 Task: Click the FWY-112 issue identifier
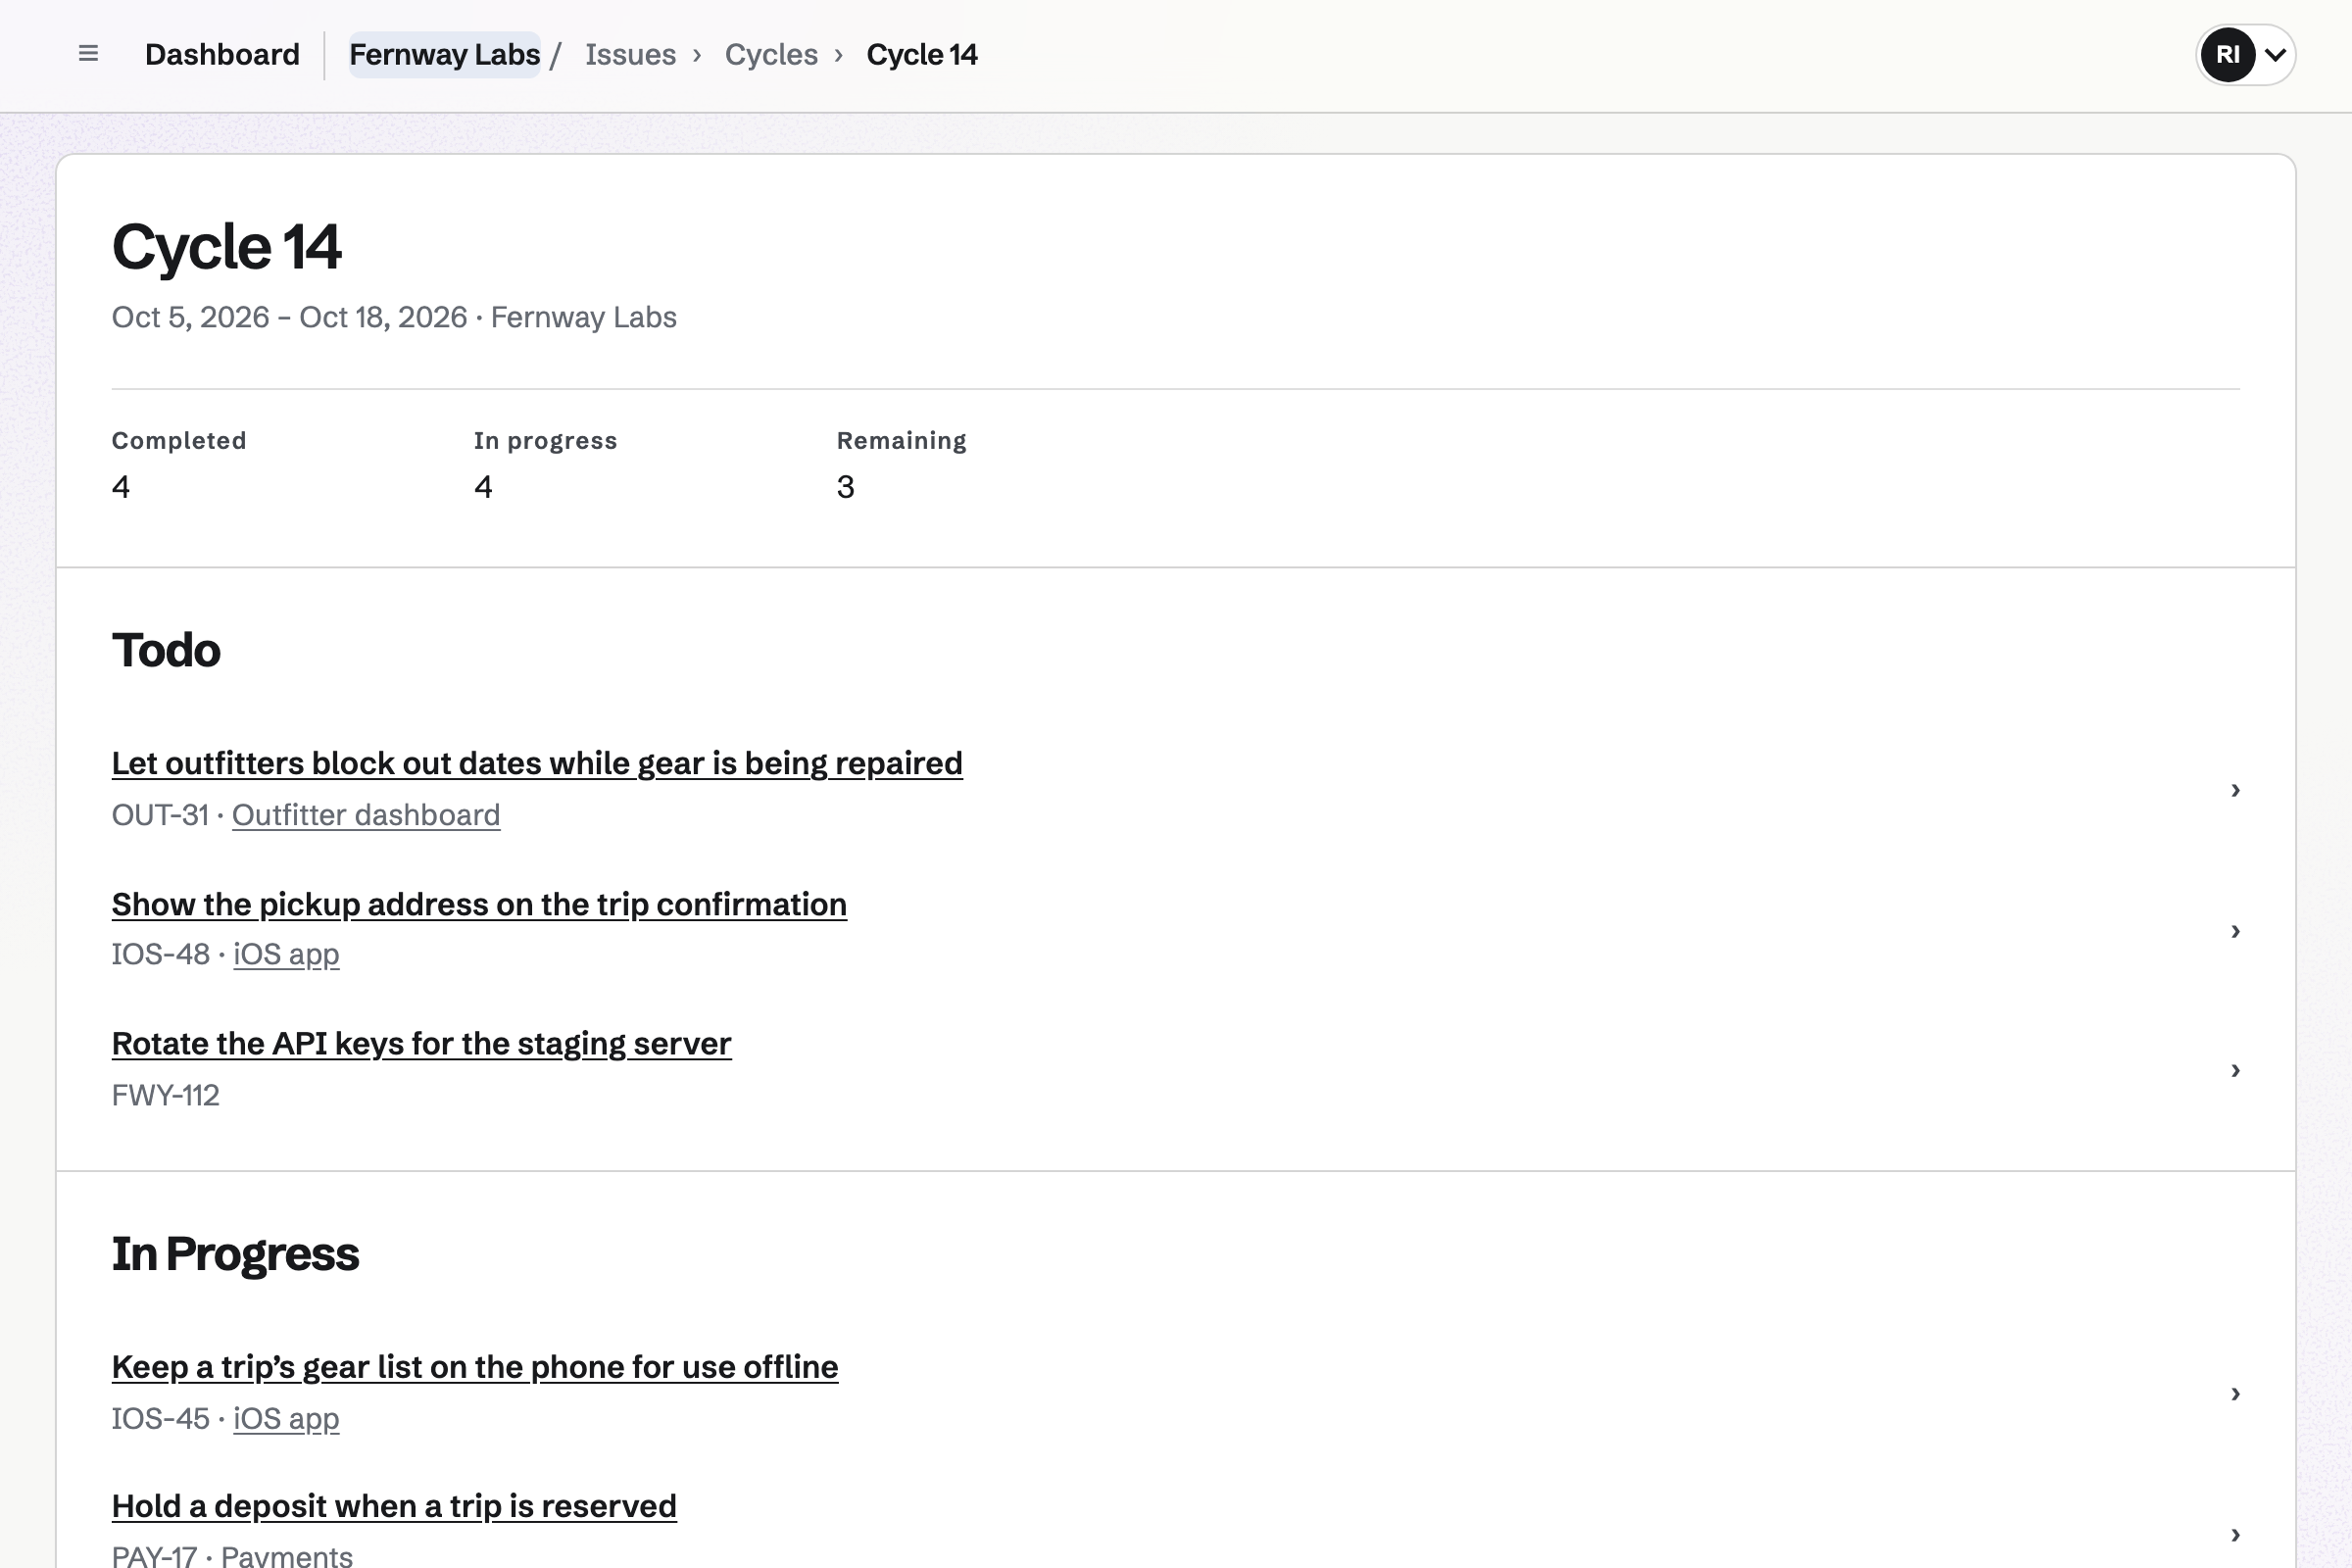165,1095
